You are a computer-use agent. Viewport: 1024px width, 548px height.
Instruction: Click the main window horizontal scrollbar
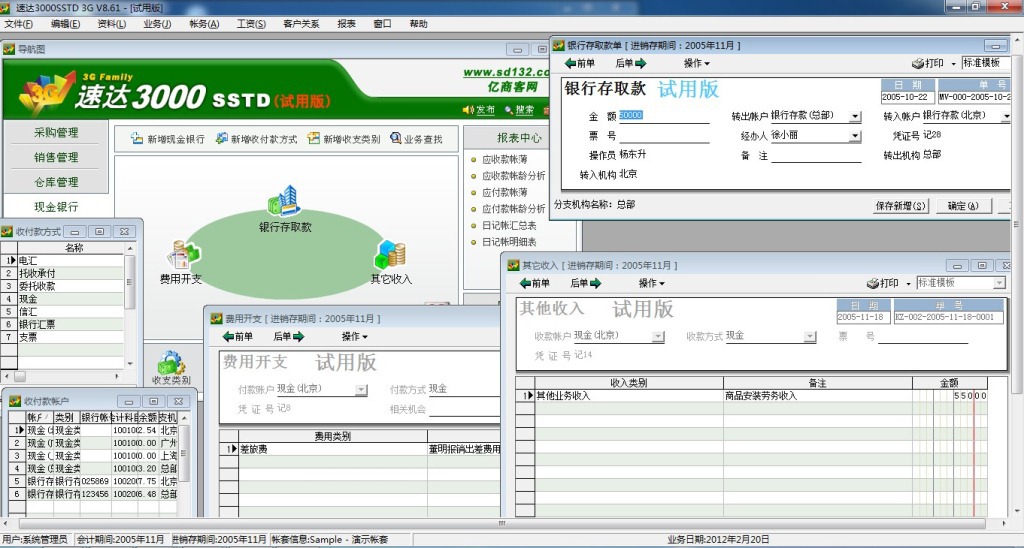[502, 524]
